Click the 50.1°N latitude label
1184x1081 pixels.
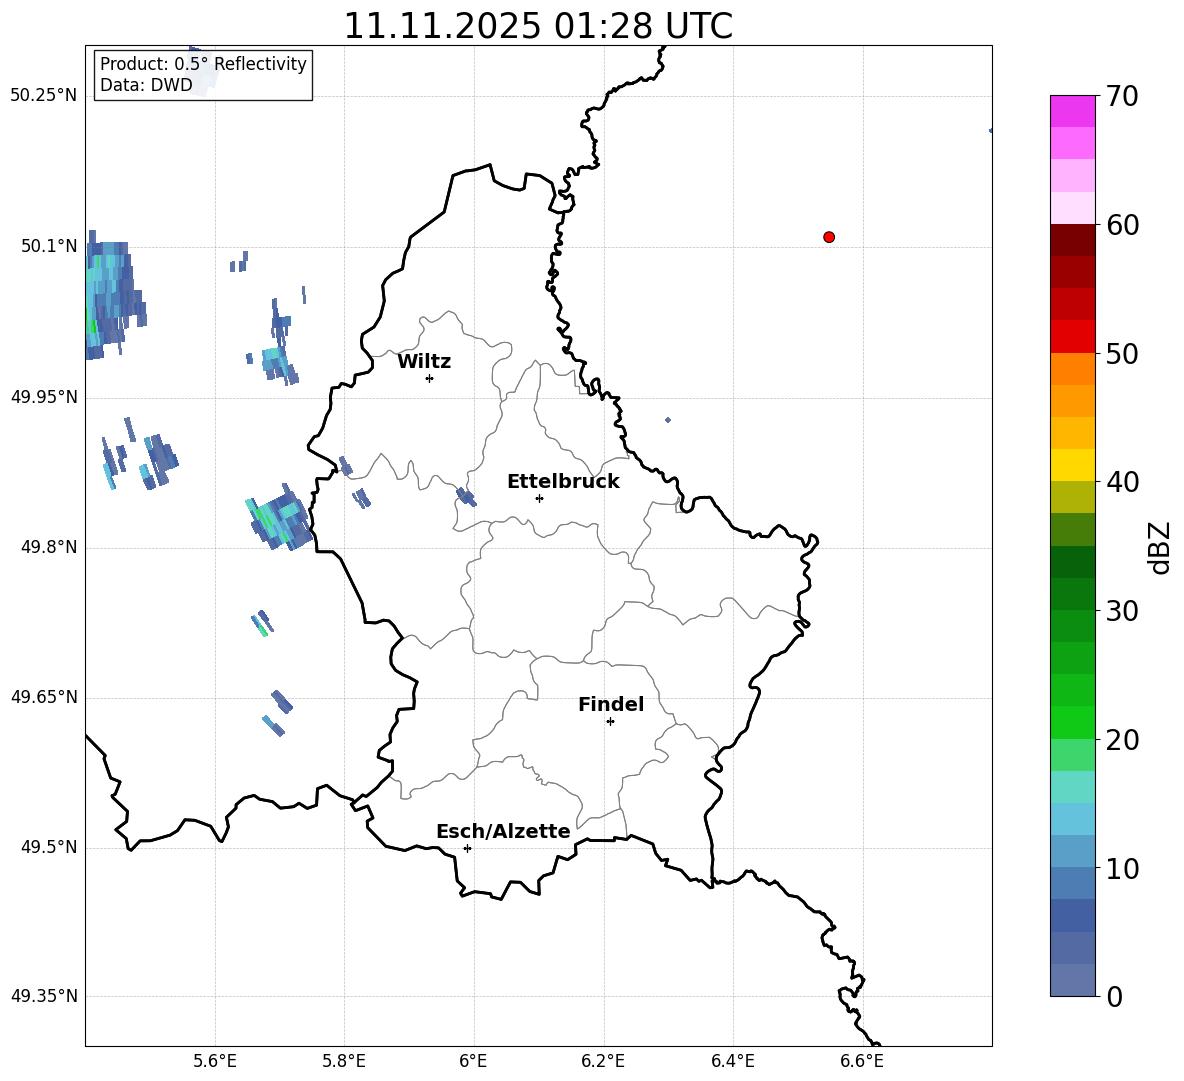pos(49,246)
